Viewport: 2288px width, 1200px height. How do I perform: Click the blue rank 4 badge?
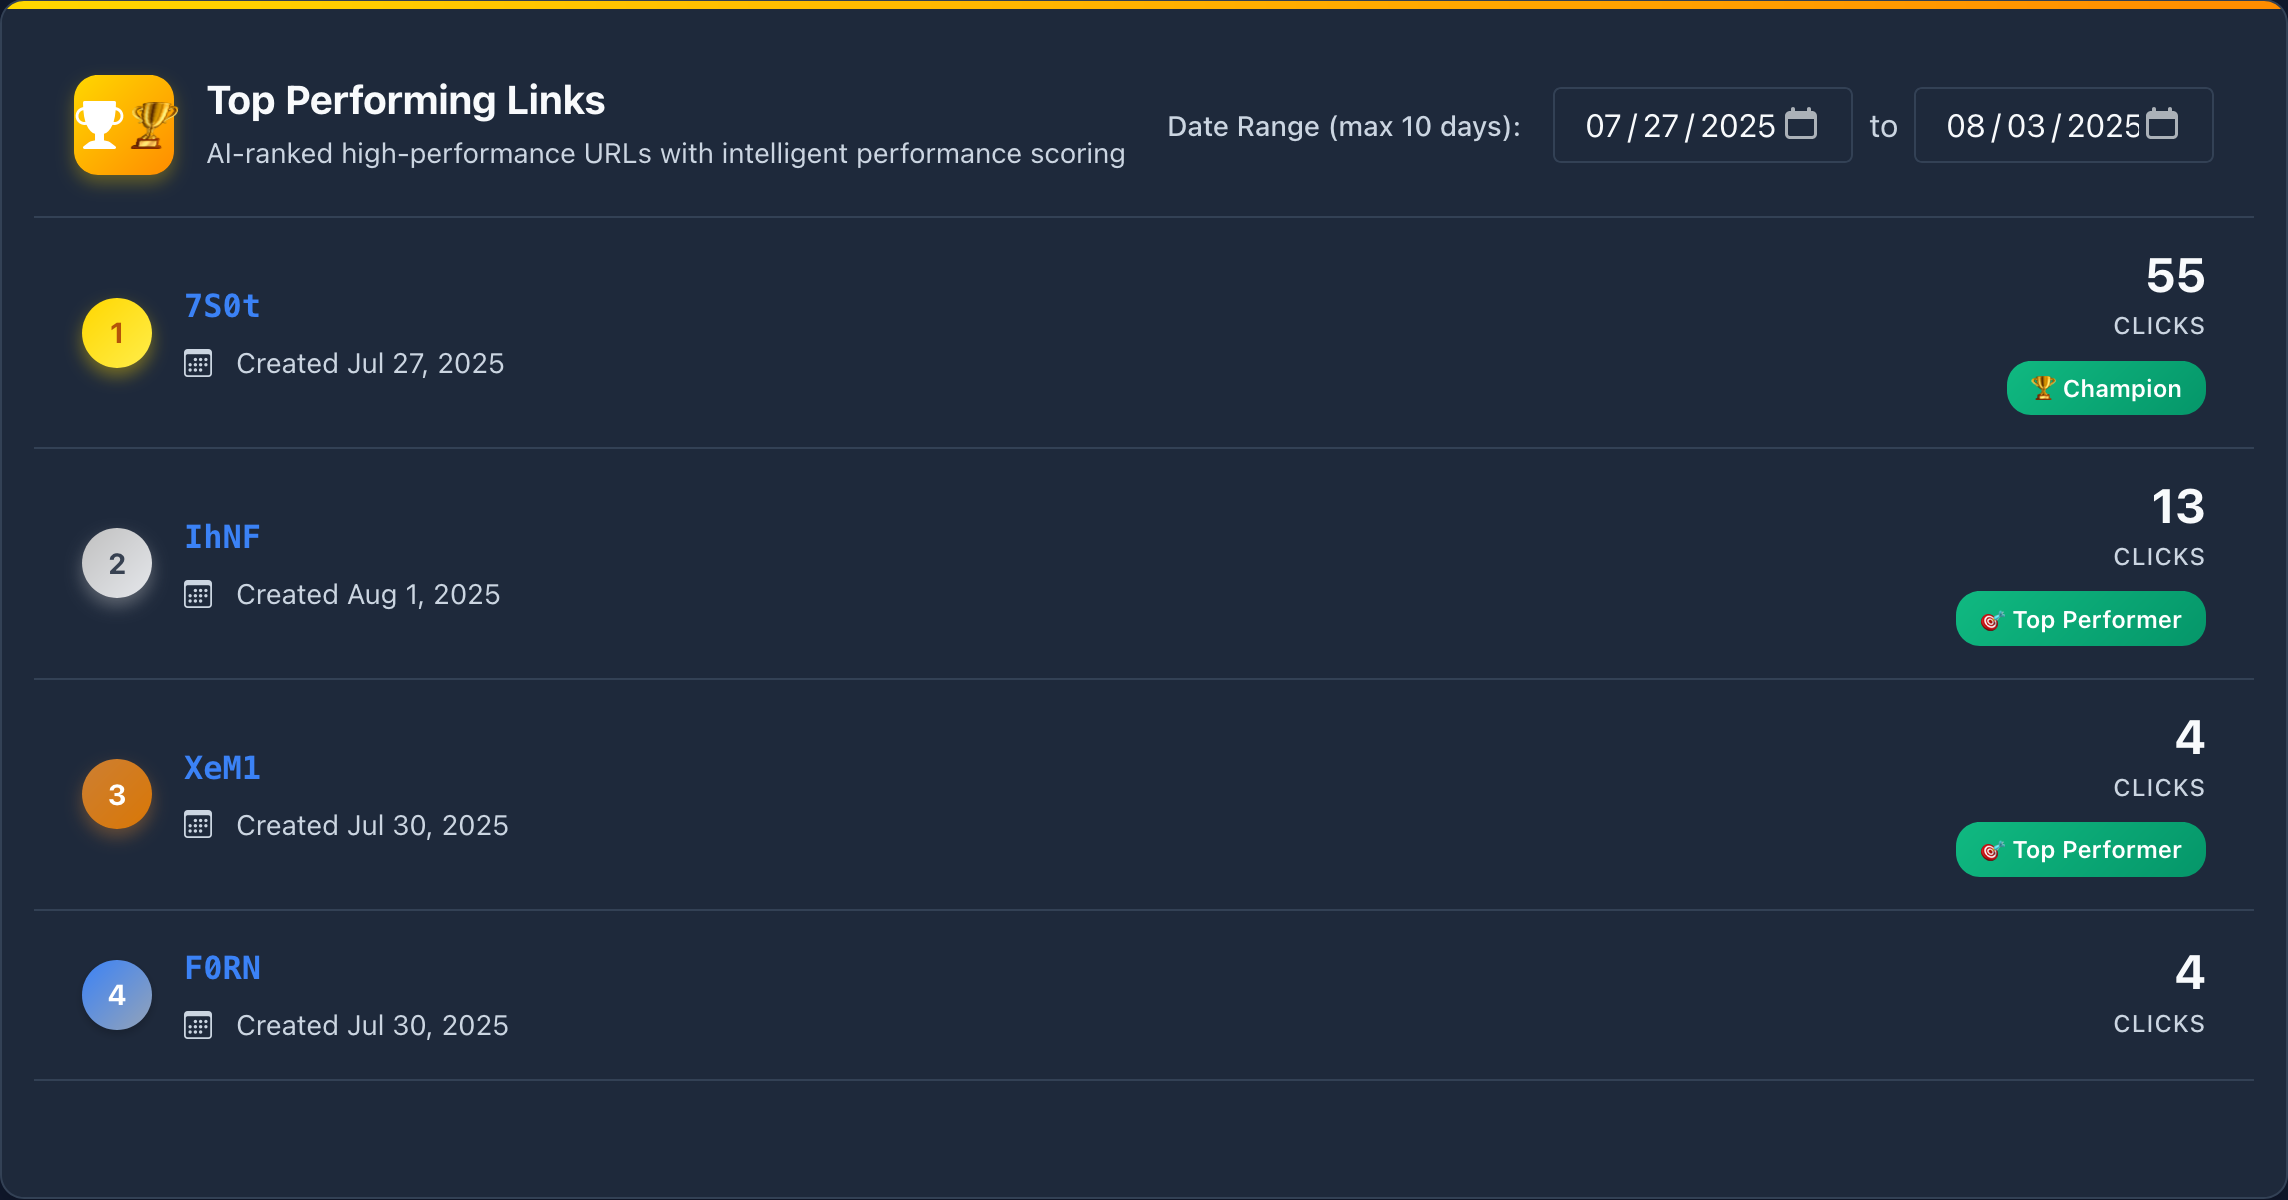(116, 994)
